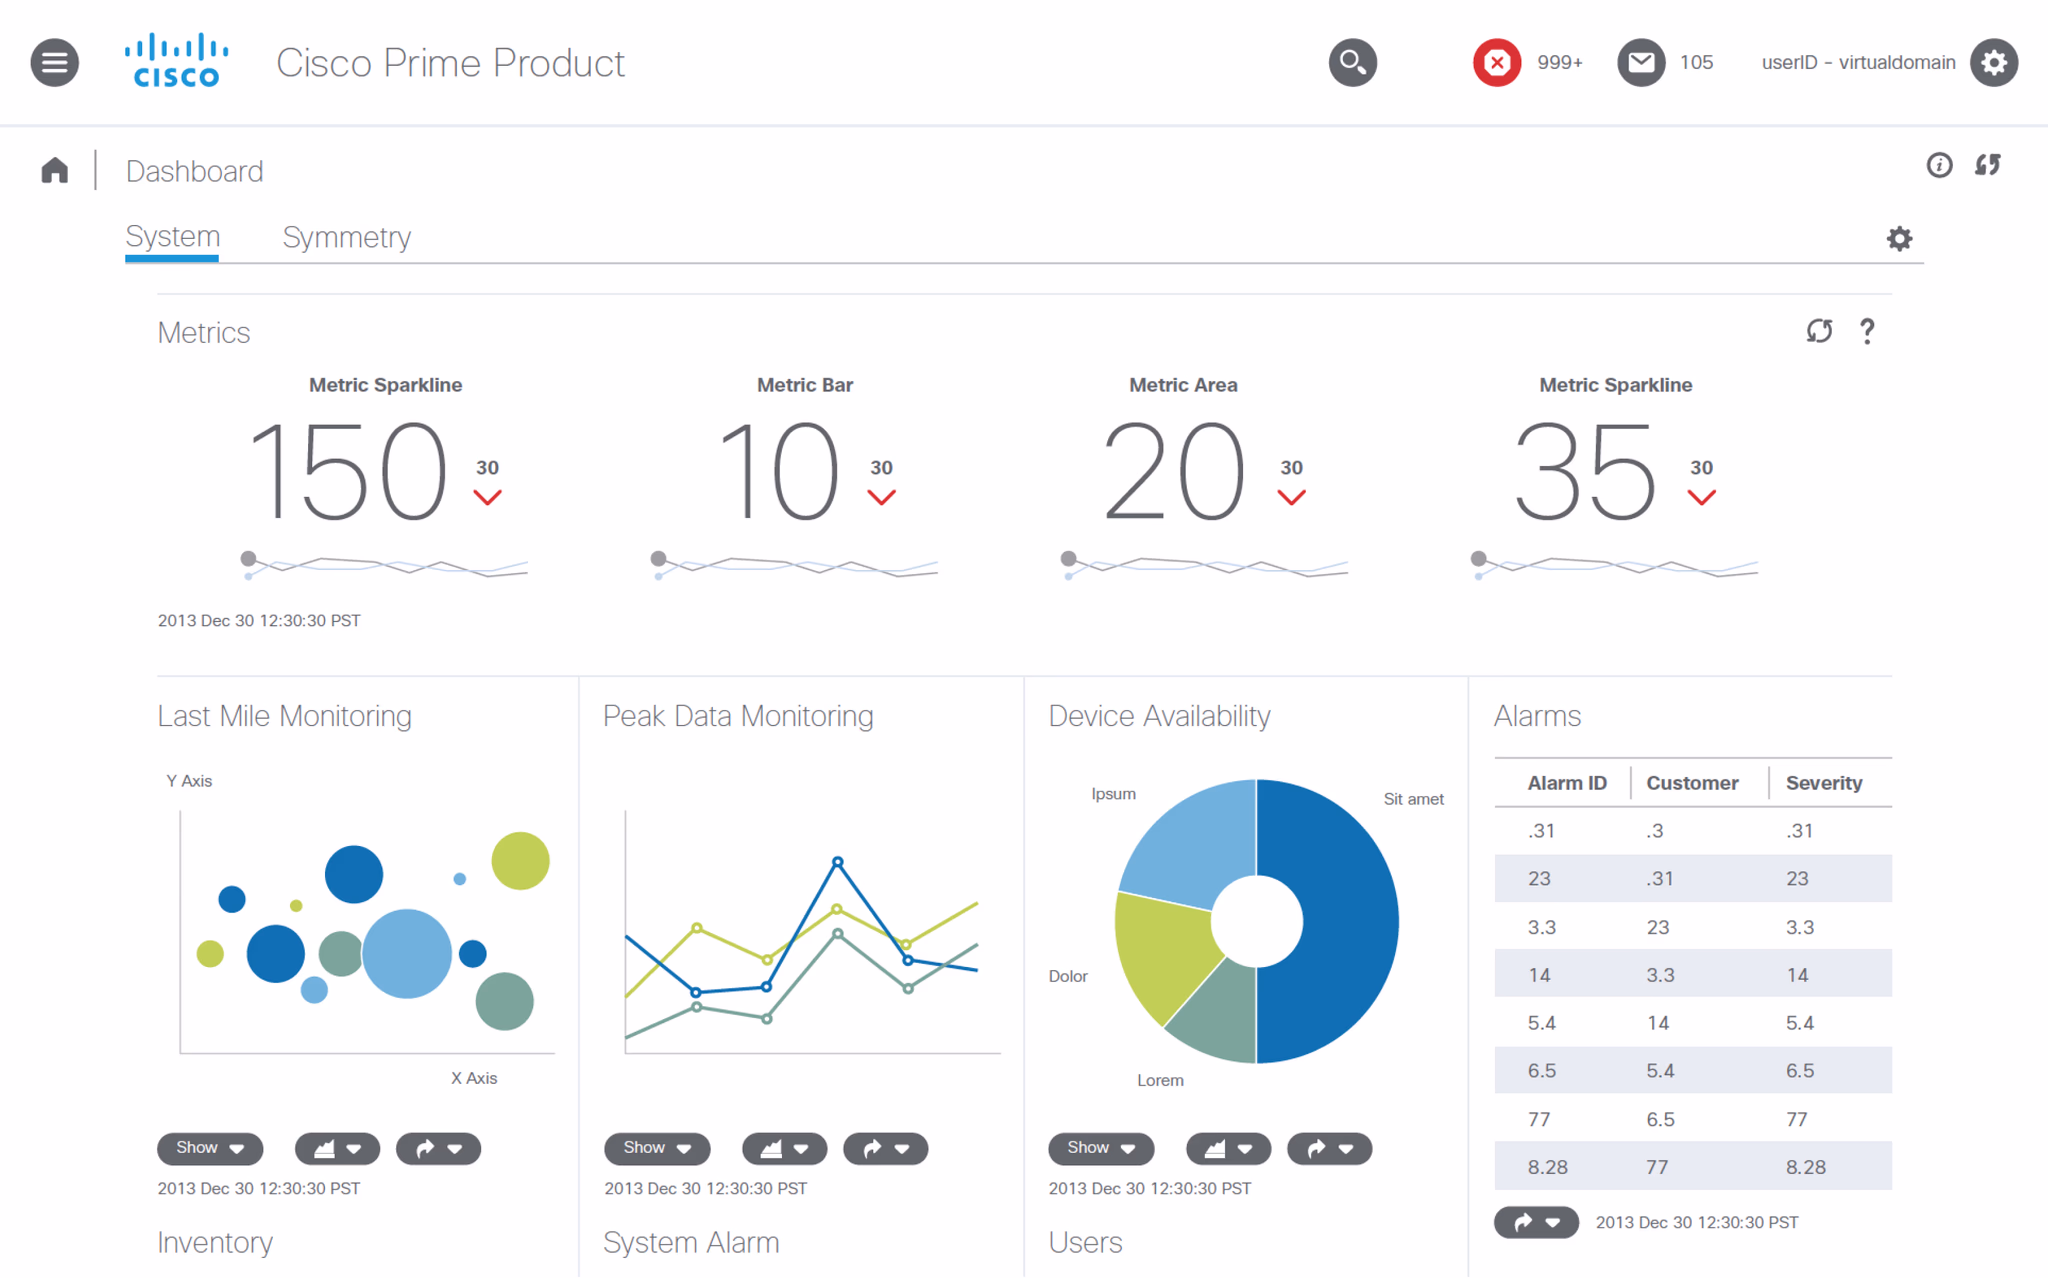The width and height of the screenshot is (2048, 1278).
Task: Open share dropdown under Peak Data Monitoring
Action: pyautogui.click(x=886, y=1148)
